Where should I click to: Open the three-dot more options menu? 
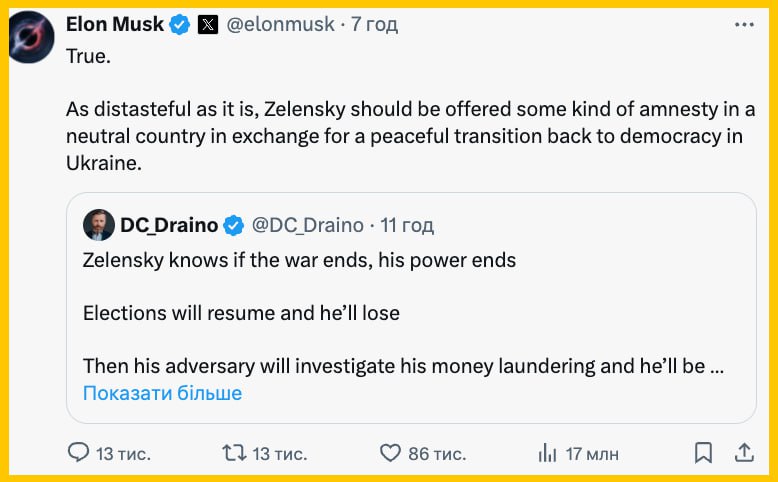[744, 25]
